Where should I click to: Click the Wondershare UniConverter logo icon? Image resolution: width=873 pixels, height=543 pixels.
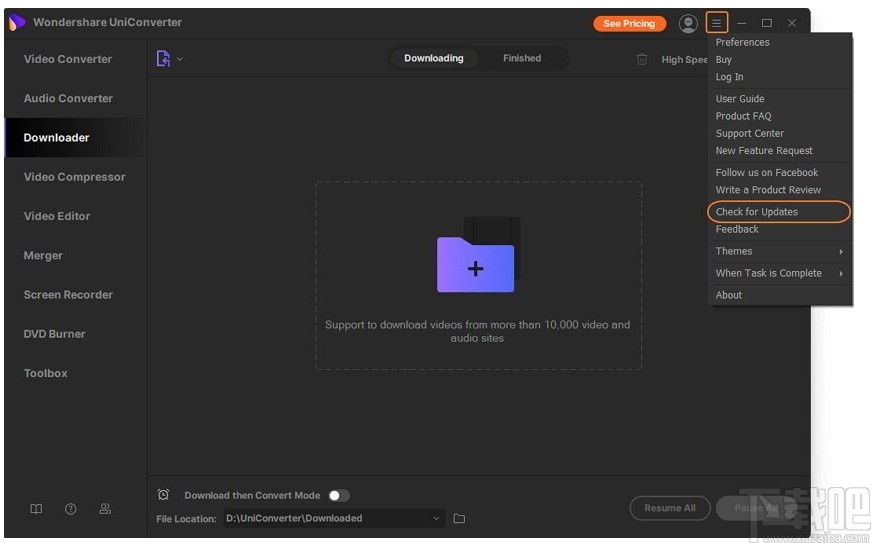click(17, 22)
